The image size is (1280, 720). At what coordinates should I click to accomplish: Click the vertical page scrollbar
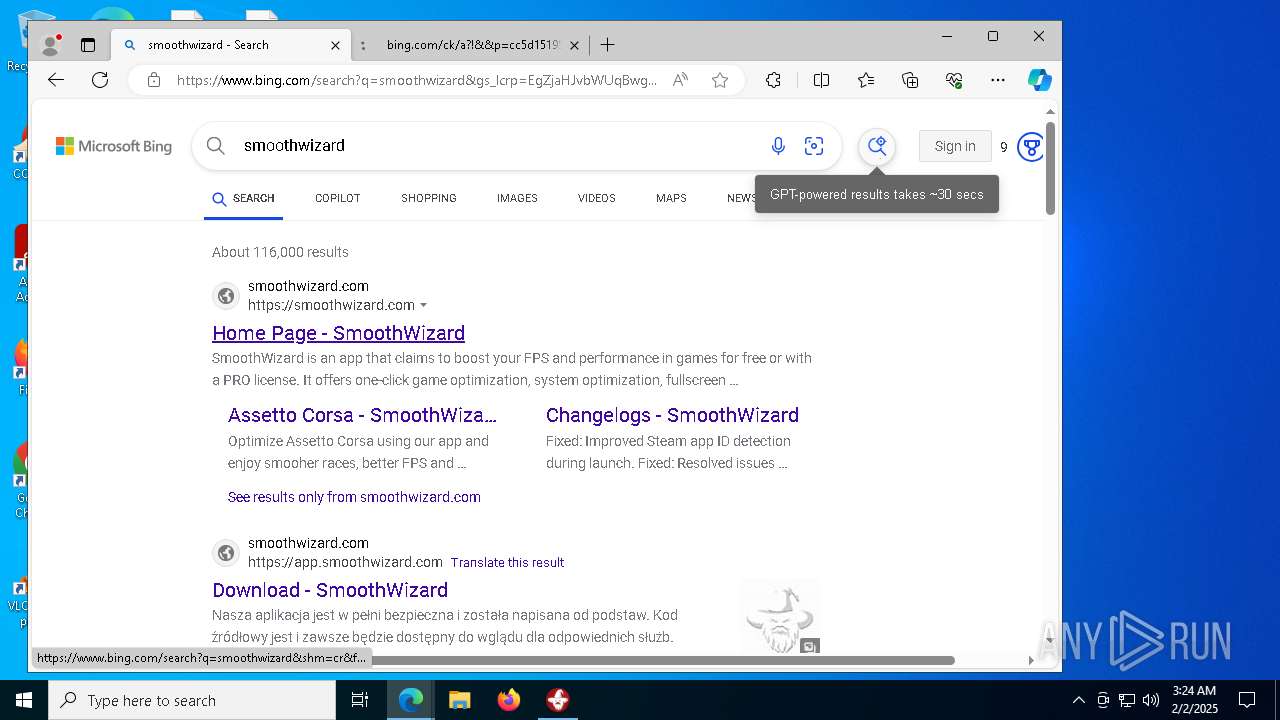(1050, 168)
